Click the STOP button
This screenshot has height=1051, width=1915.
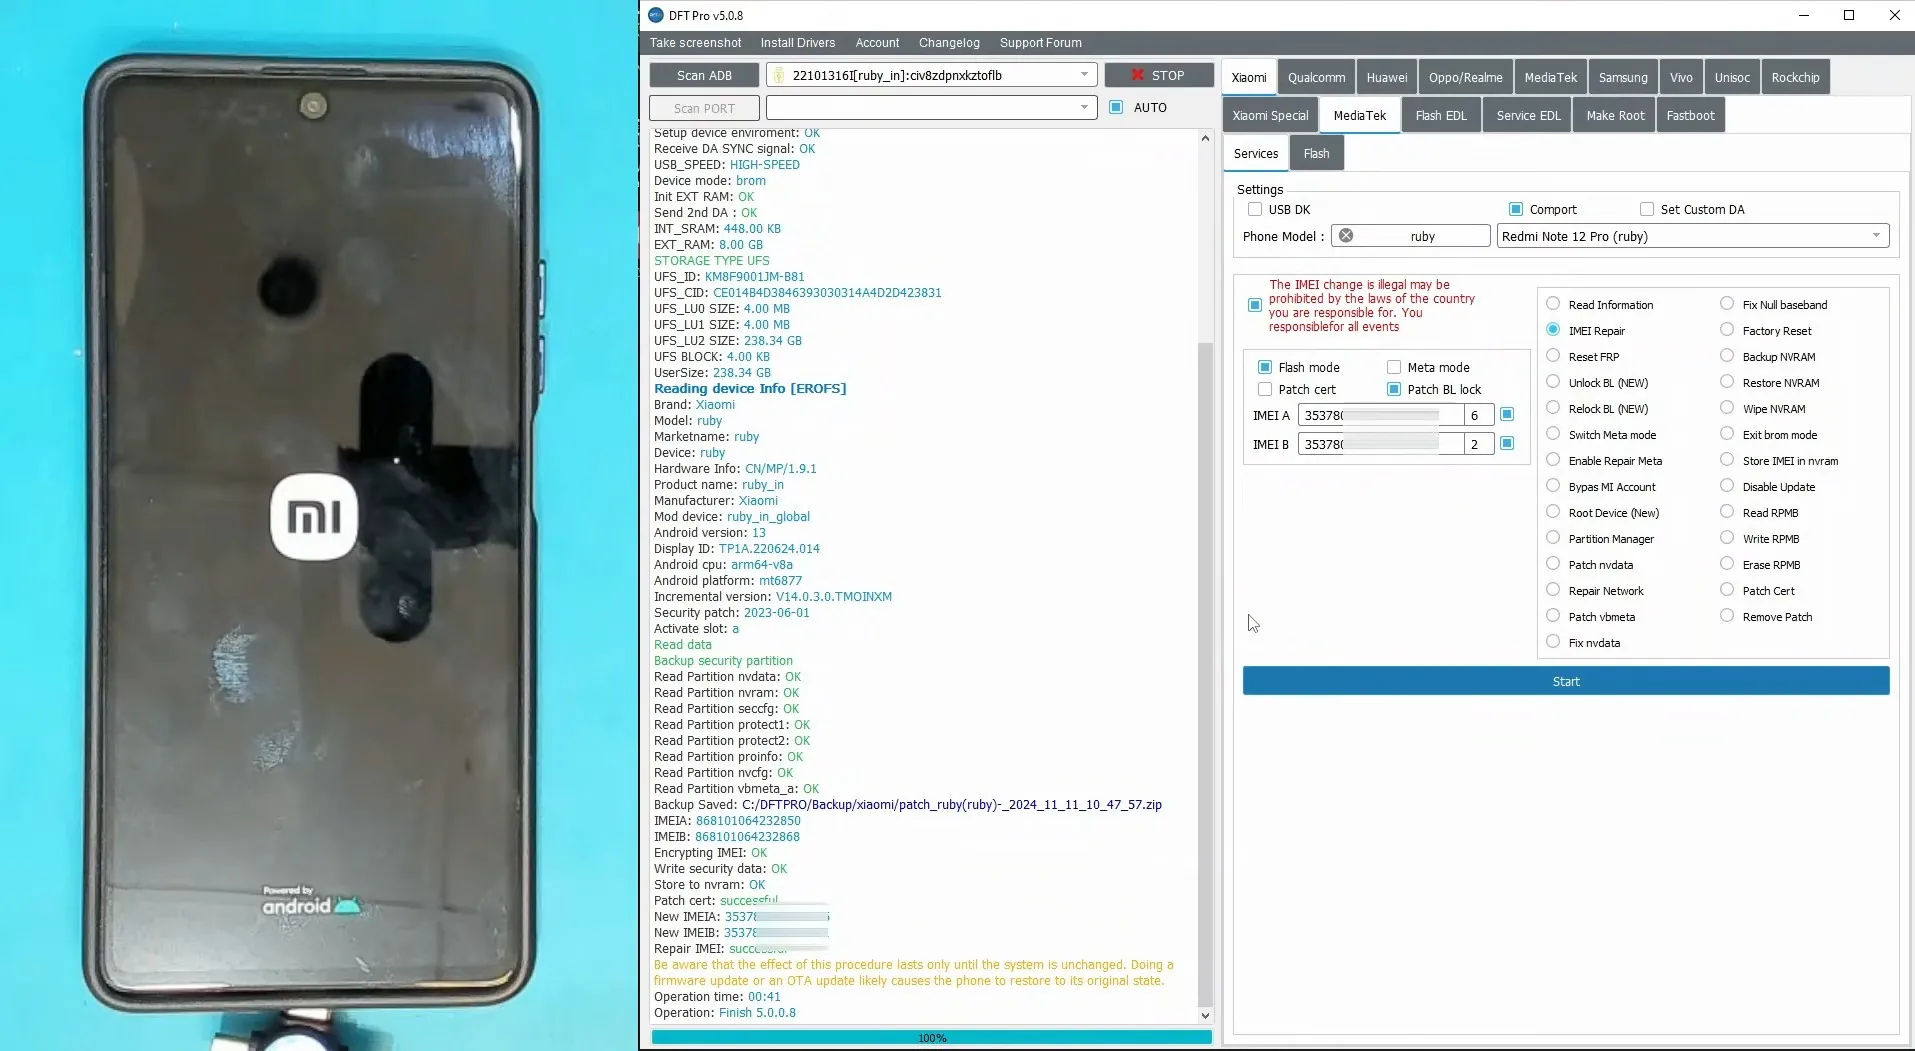1159,75
